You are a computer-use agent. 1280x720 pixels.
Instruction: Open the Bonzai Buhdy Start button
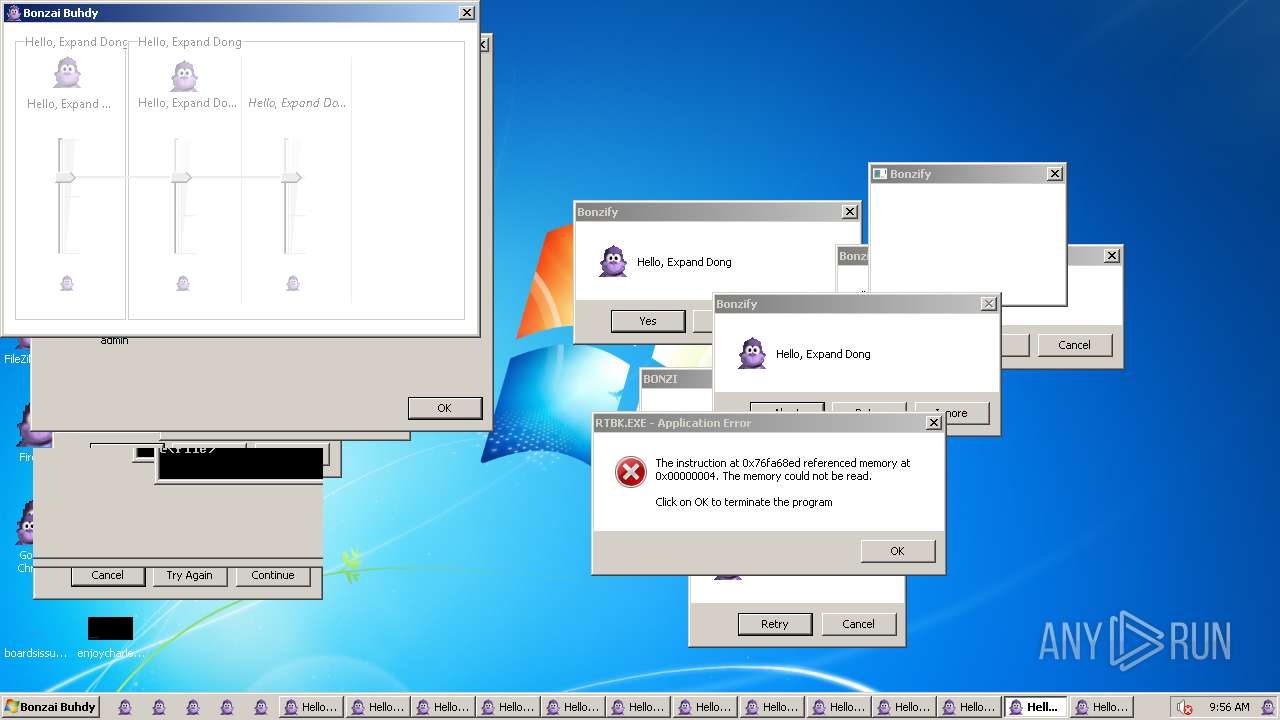point(51,707)
